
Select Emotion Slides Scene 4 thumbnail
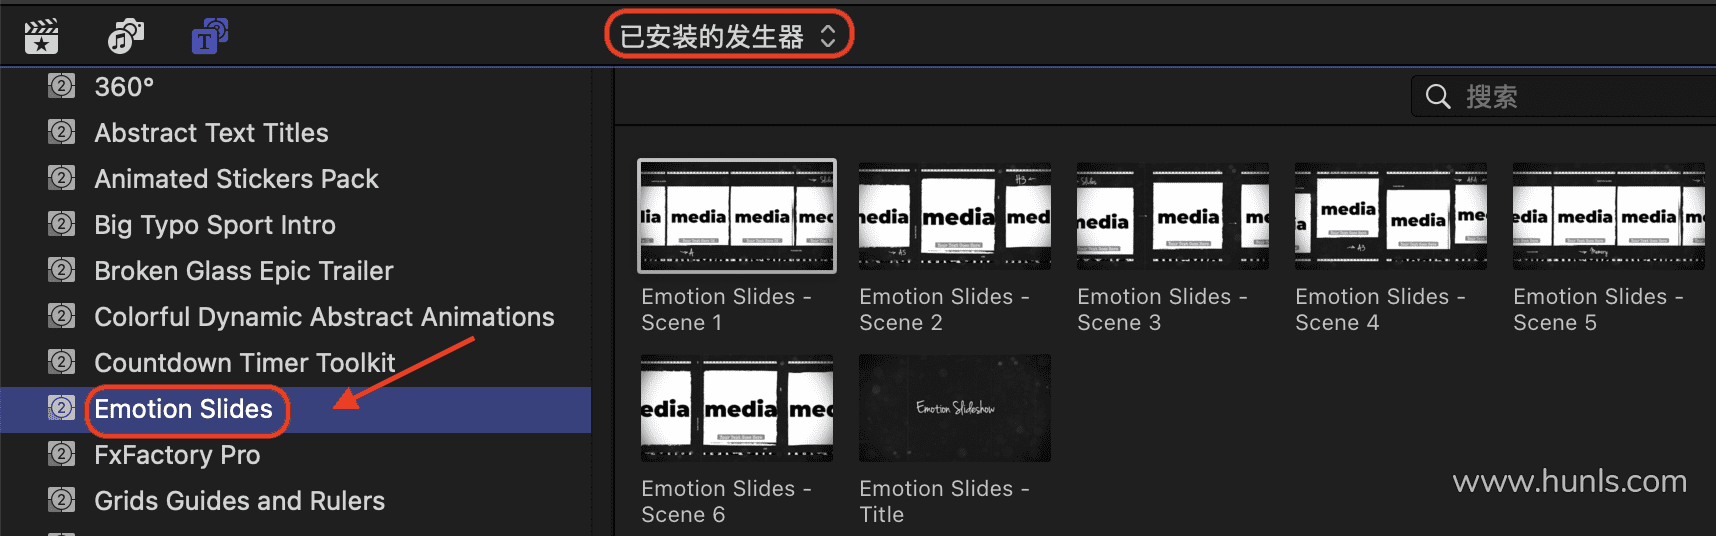(1391, 216)
